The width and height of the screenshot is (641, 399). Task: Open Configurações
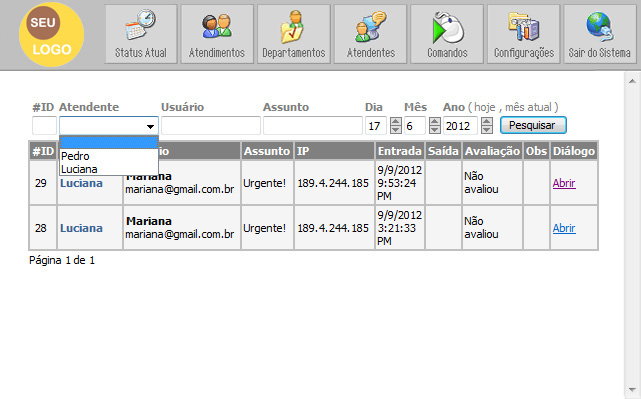pos(523,34)
